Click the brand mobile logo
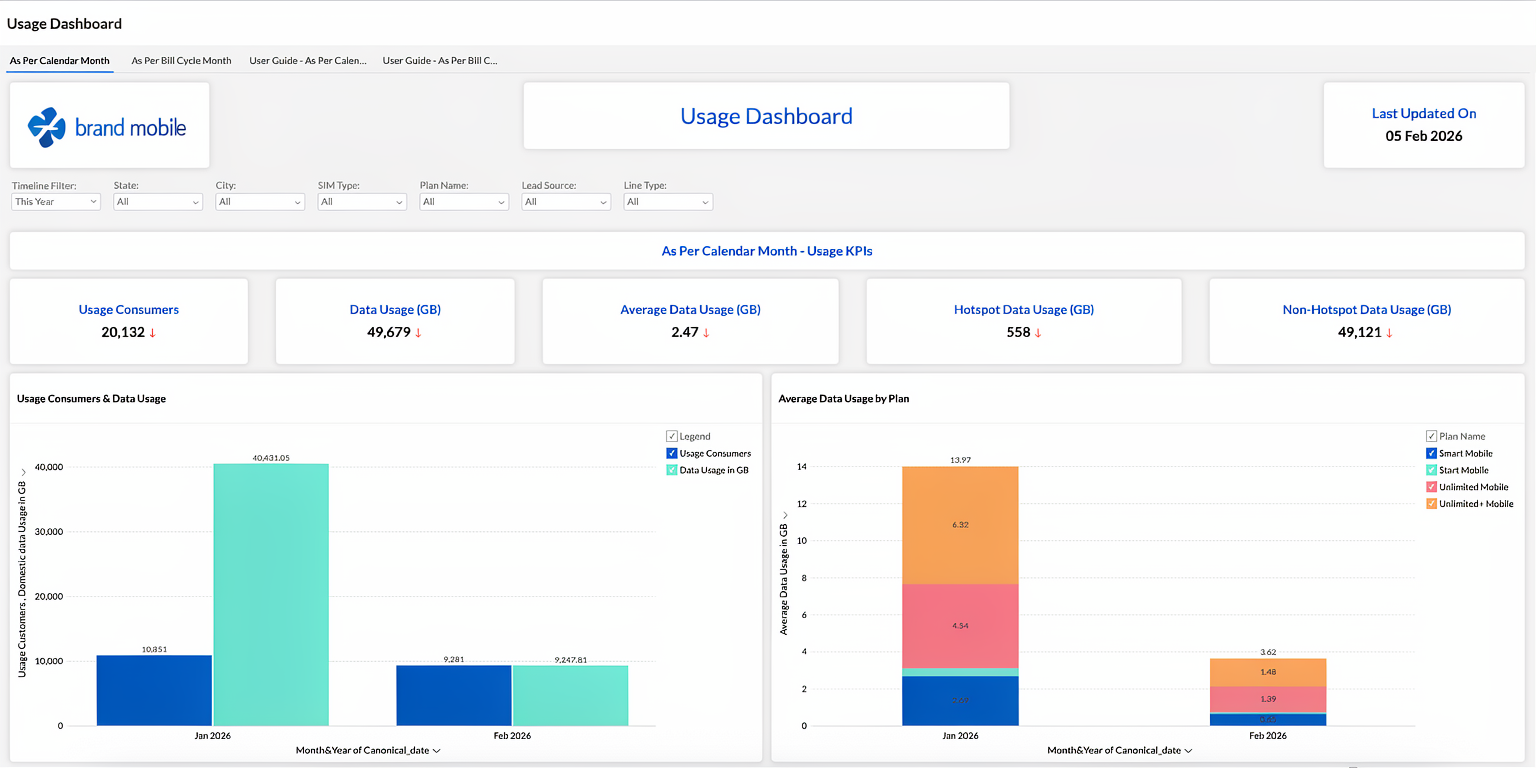1536x768 pixels. click(x=108, y=127)
